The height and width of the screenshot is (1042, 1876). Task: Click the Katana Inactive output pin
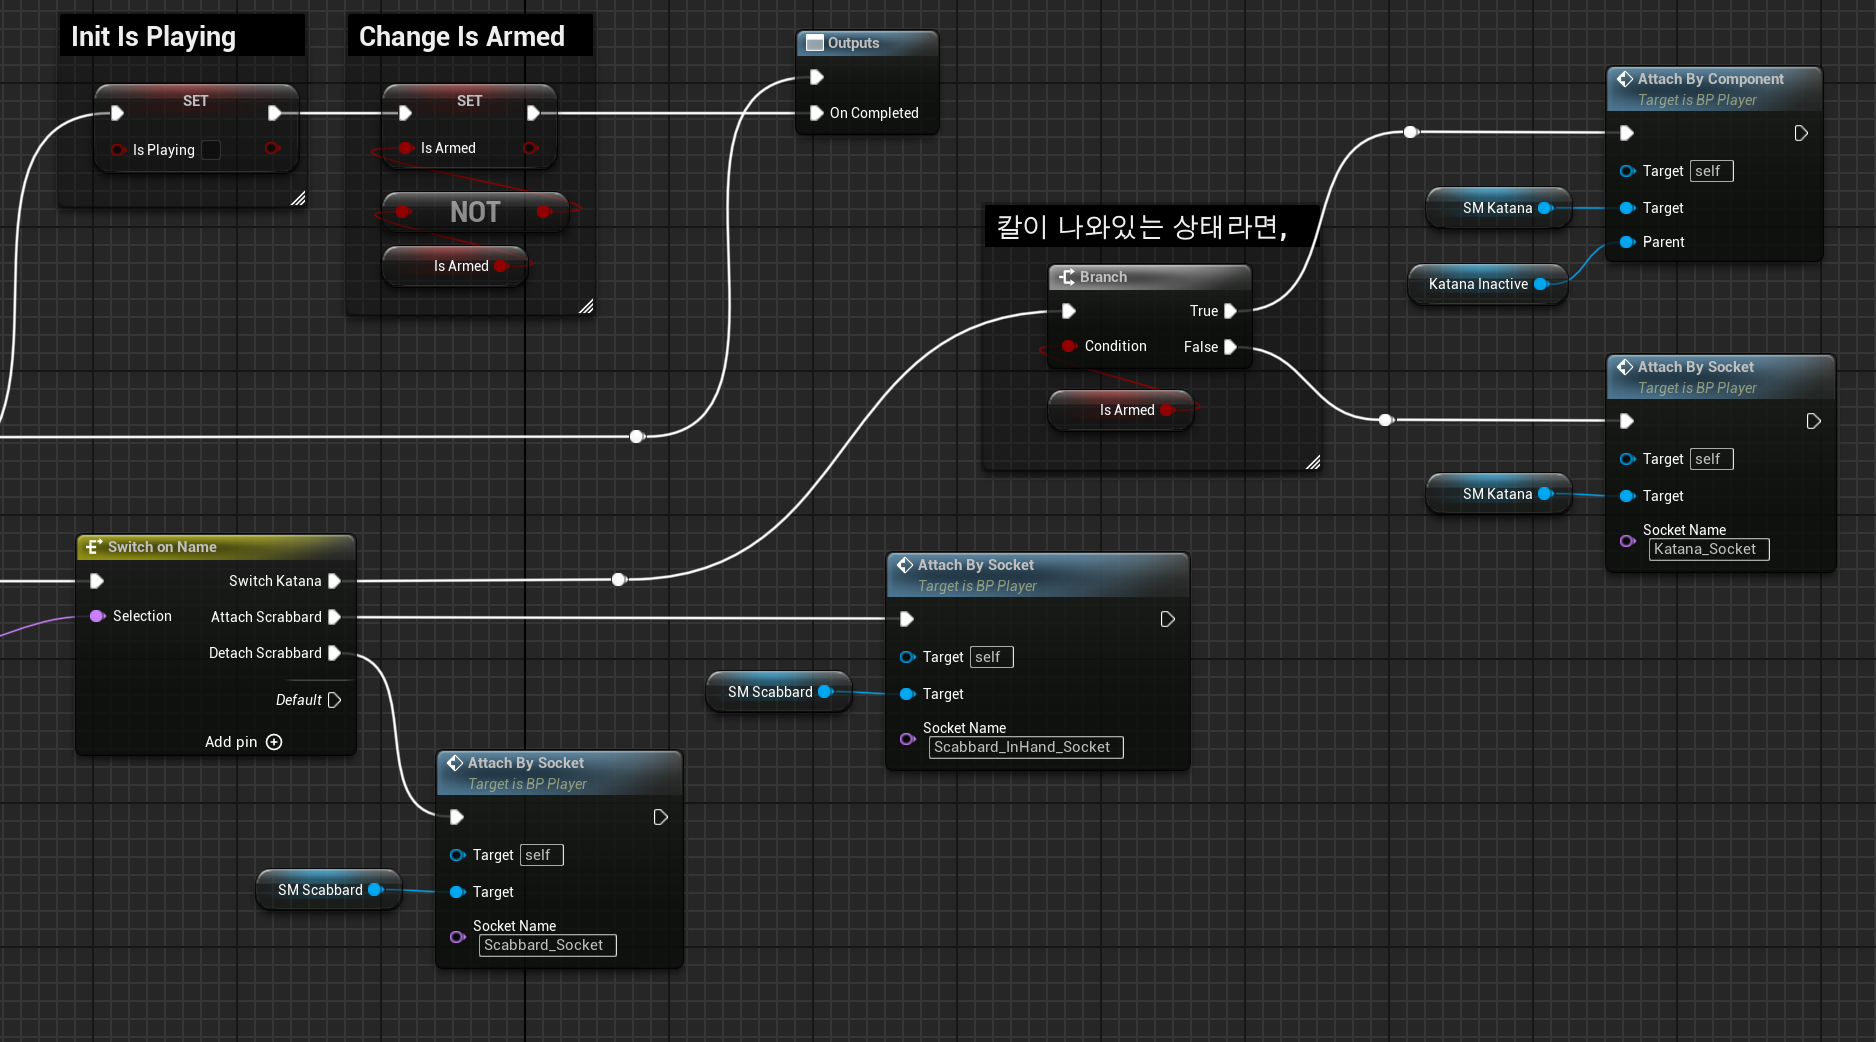click(x=1541, y=284)
